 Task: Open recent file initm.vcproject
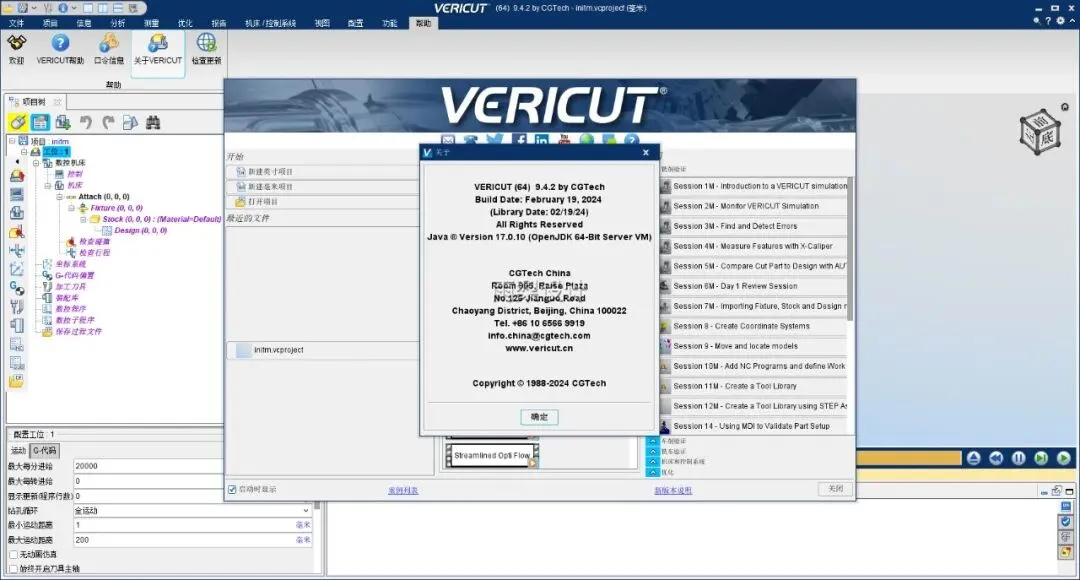pyautogui.click(x=323, y=350)
